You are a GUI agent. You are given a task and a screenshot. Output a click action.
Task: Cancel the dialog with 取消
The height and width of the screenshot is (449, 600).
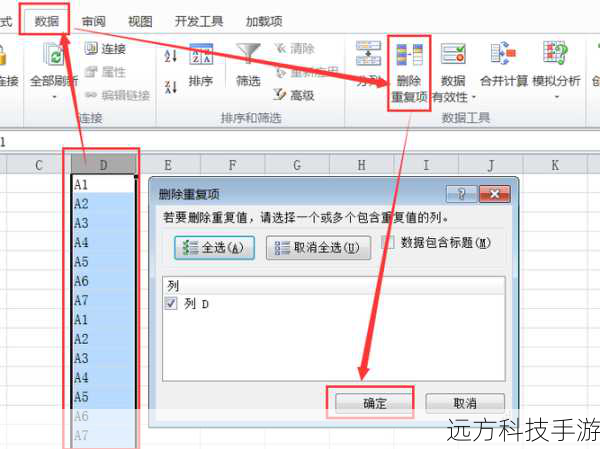click(x=465, y=403)
